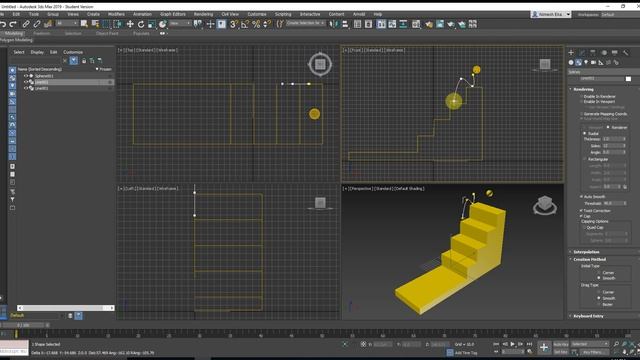Screen dimensions: 640x360
Task: Open Select by Name dialog icon
Action: 96,24
